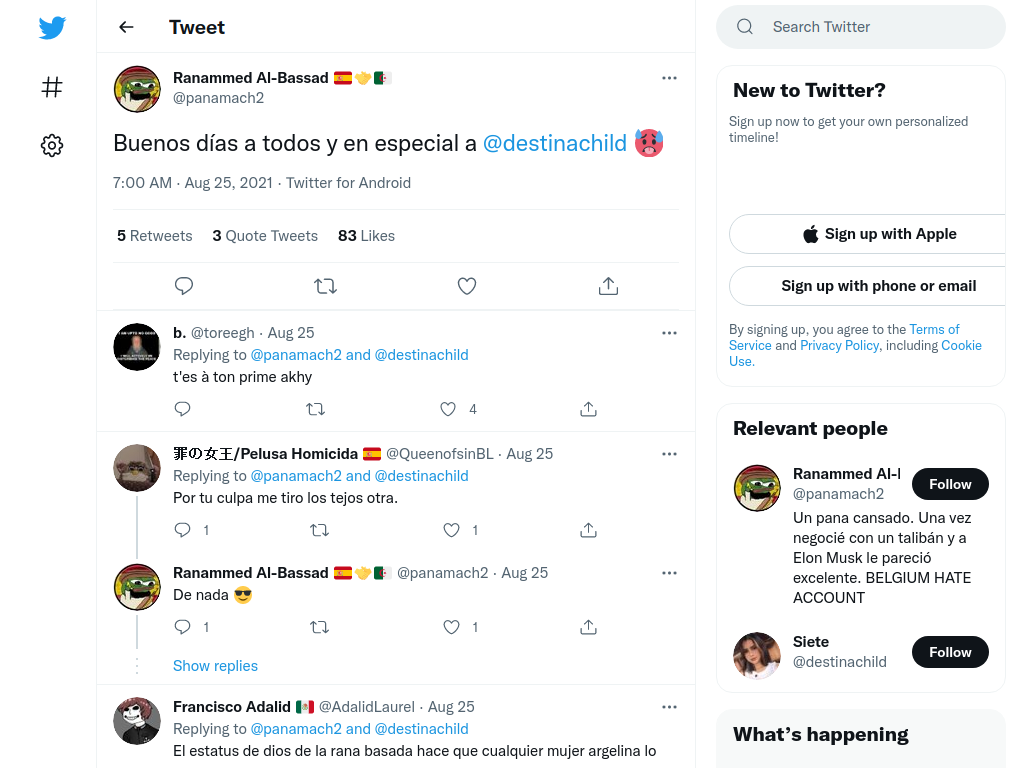1024x768 pixels.
Task: Like the 'De nada' reply
Action: (451, 627)
